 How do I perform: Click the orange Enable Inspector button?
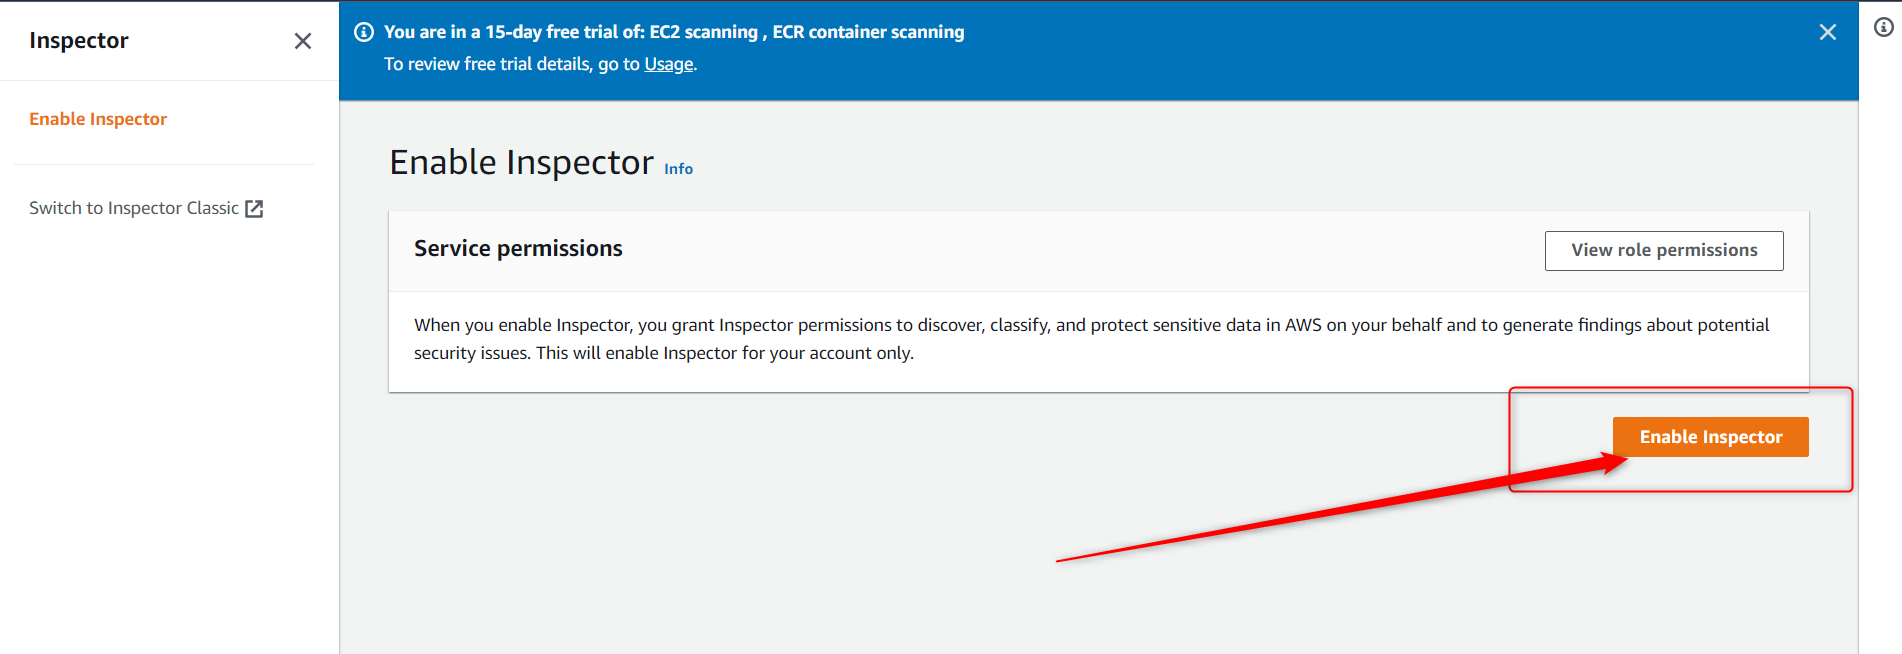pyautogui.click(x=1710, y=437)
